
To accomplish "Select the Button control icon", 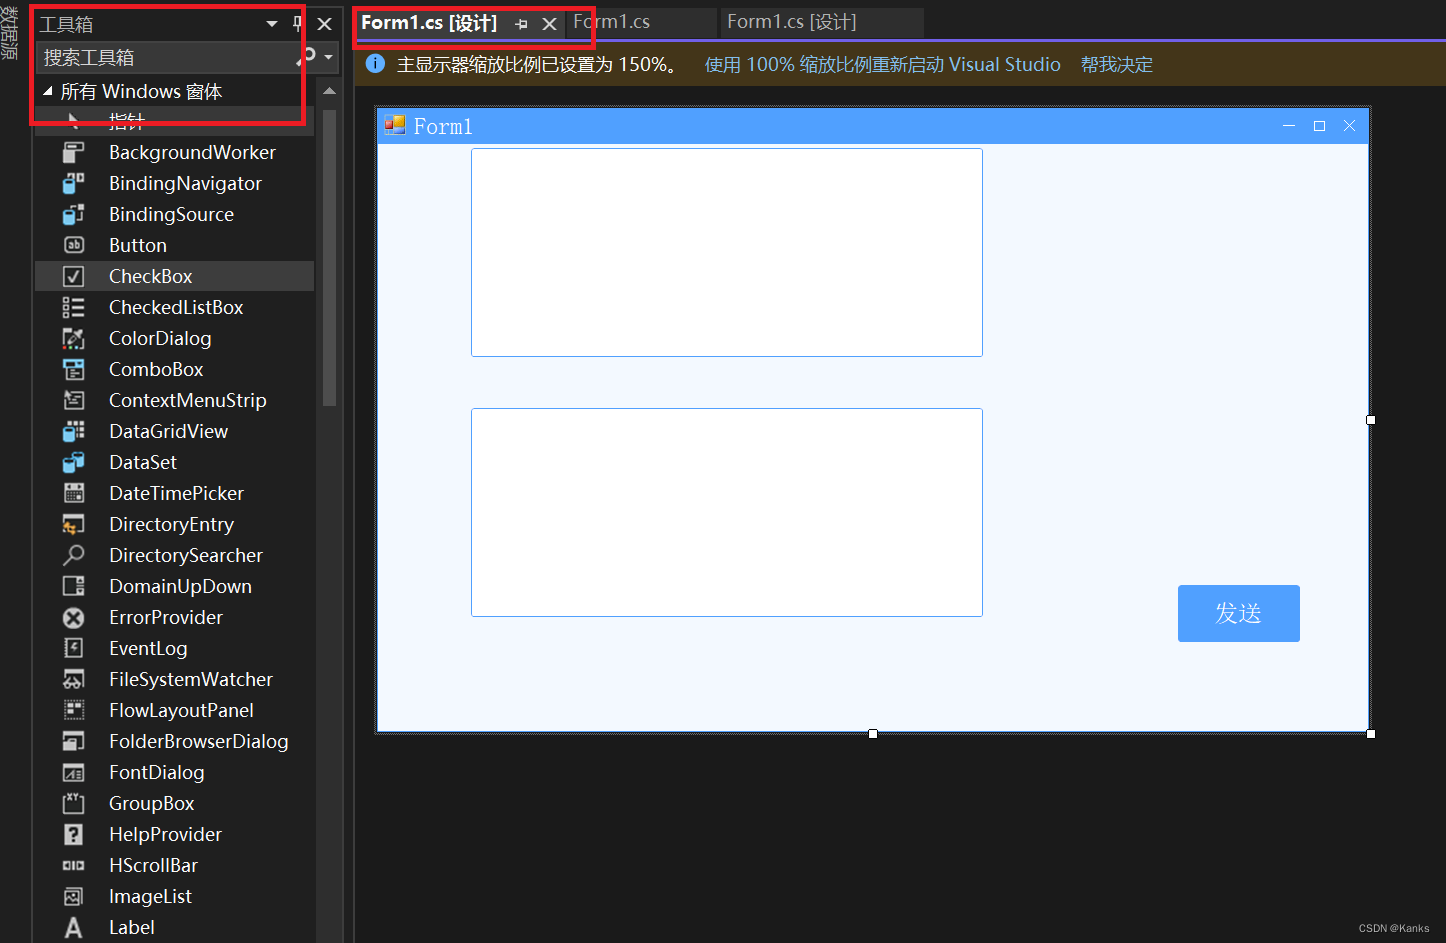I will coord(74,245).
